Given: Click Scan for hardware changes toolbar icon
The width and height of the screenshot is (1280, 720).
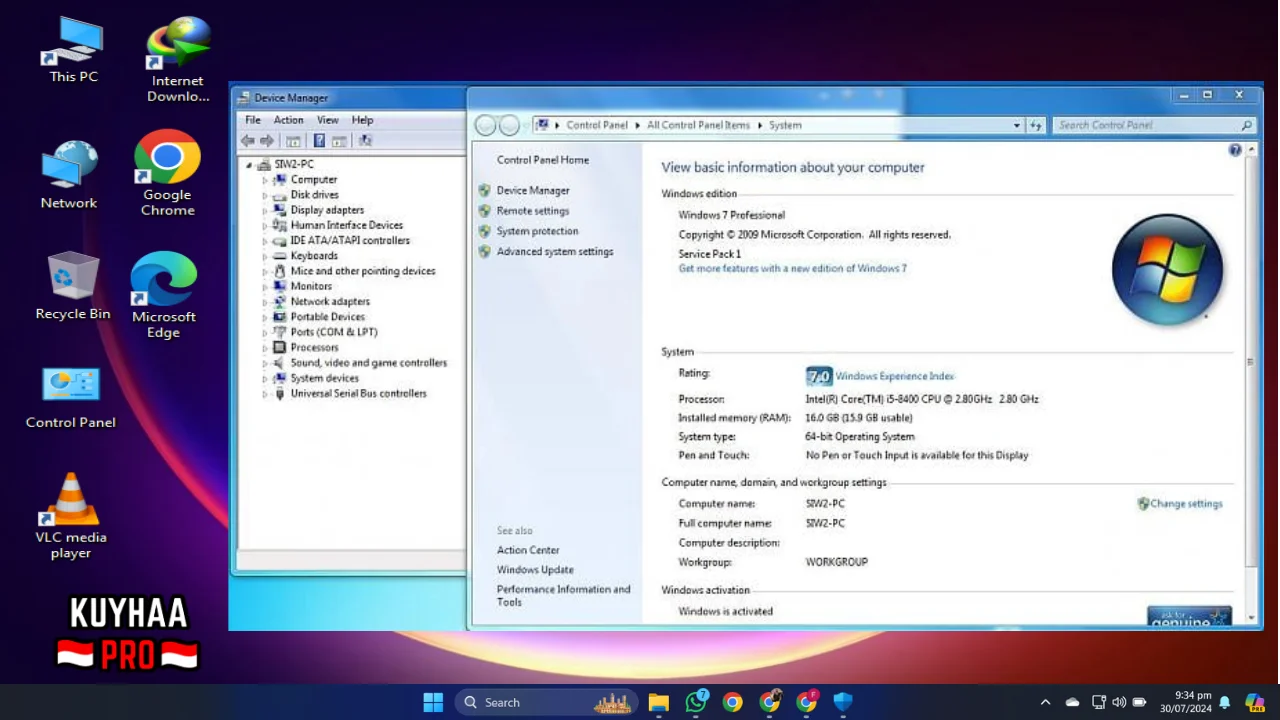Looking at the screenshot, I should 365,141.
